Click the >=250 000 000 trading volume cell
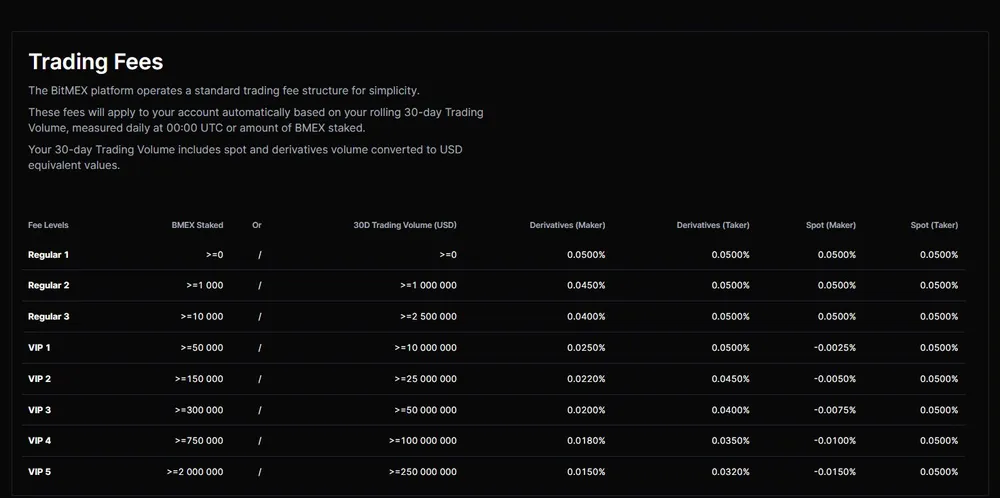Screen dimensions: 1000x498 (423, 472)
